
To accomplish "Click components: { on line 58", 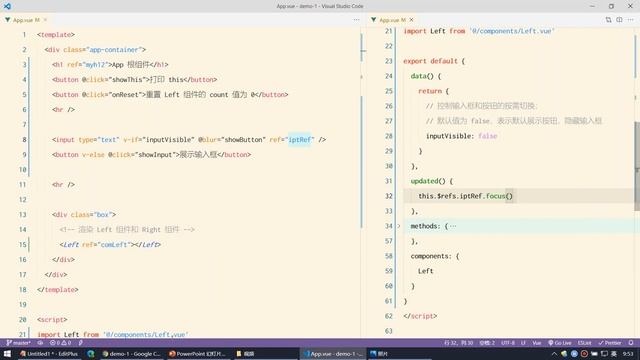I will [x=435, y=256].
